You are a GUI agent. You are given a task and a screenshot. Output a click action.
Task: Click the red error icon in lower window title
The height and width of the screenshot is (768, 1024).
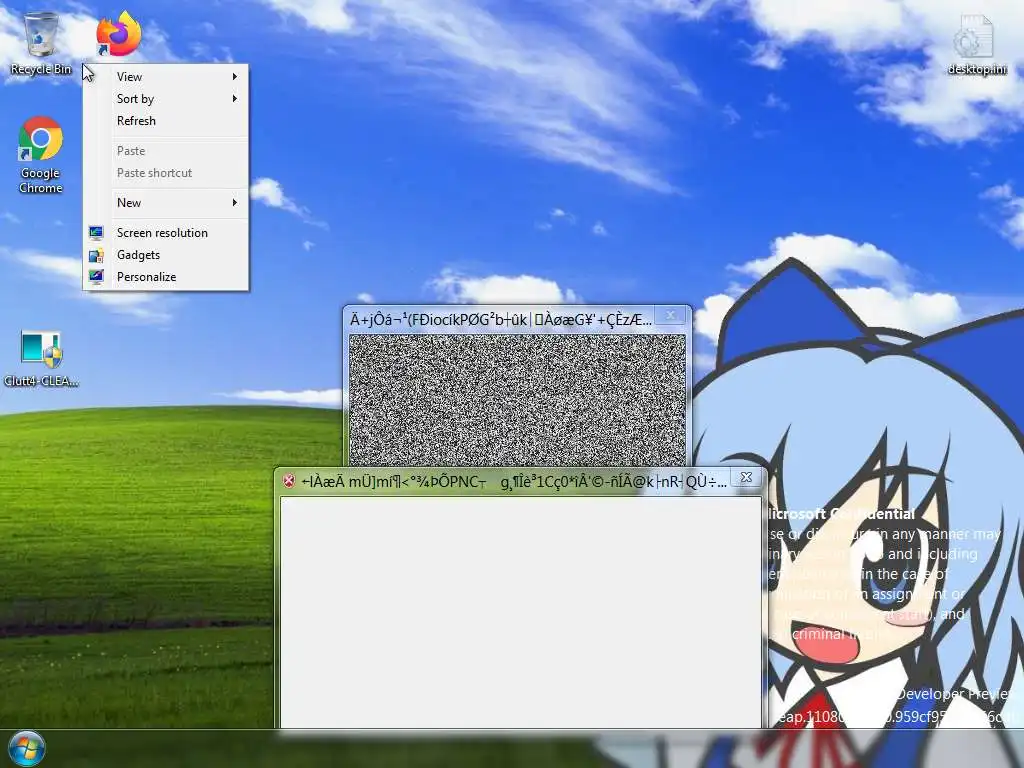289,481
